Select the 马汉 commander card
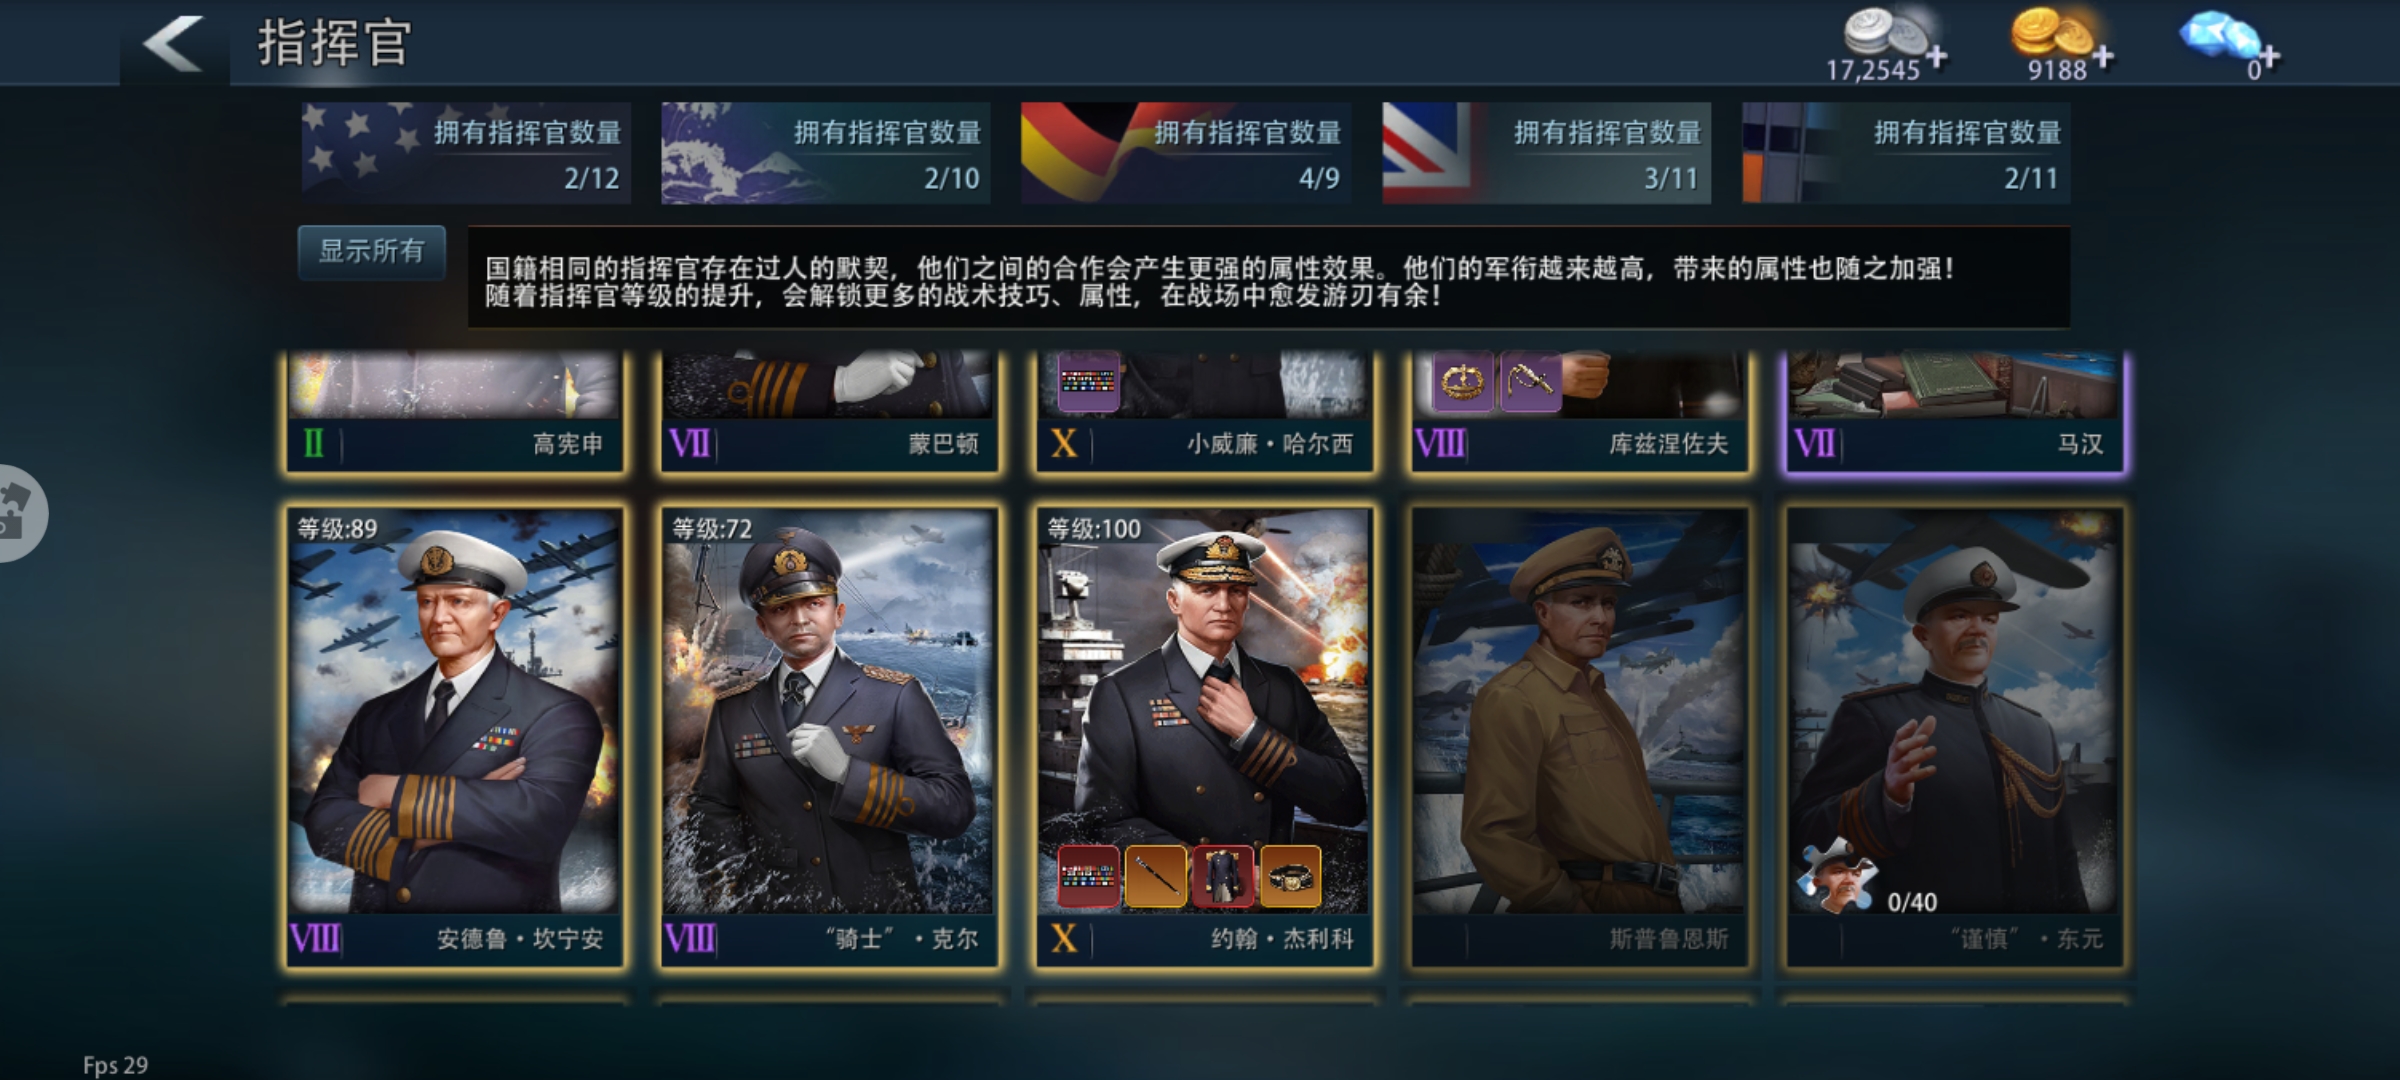The height and width of the screenshot is (1080, 2400). tap(1954, 412)
